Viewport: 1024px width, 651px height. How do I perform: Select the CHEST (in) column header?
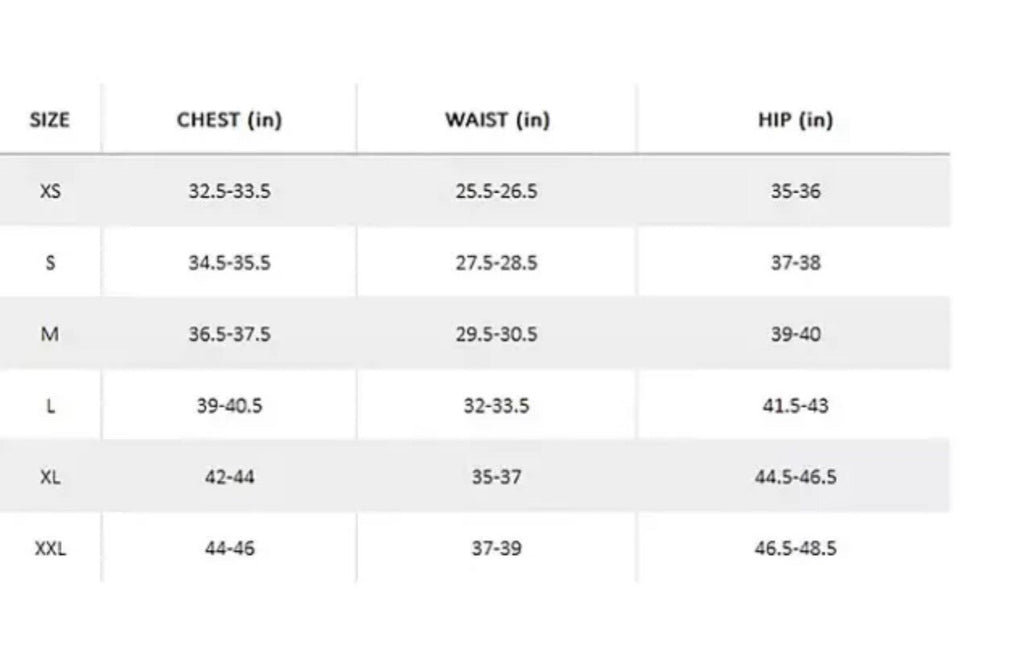pyautogui.click(x=229, y=120)
